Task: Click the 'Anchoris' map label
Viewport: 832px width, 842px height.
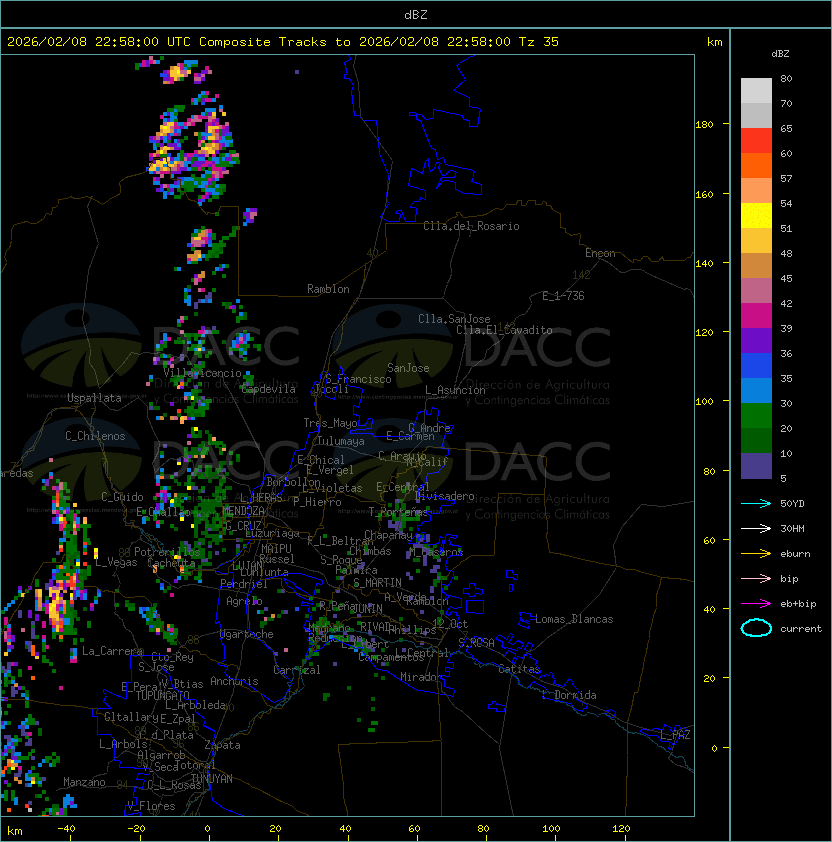Action: [x=234, y=681]
